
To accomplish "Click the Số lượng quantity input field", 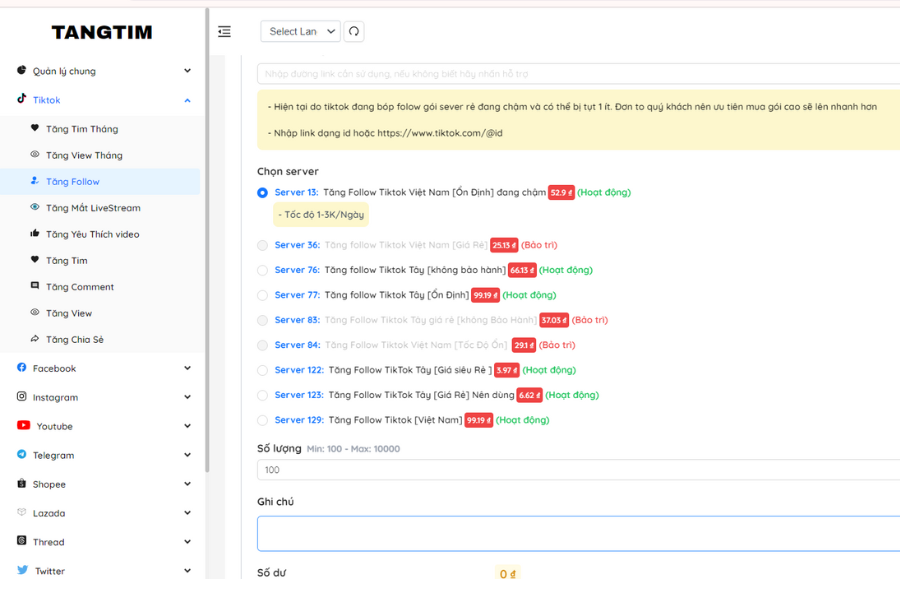I will click(x=579, y=470).
